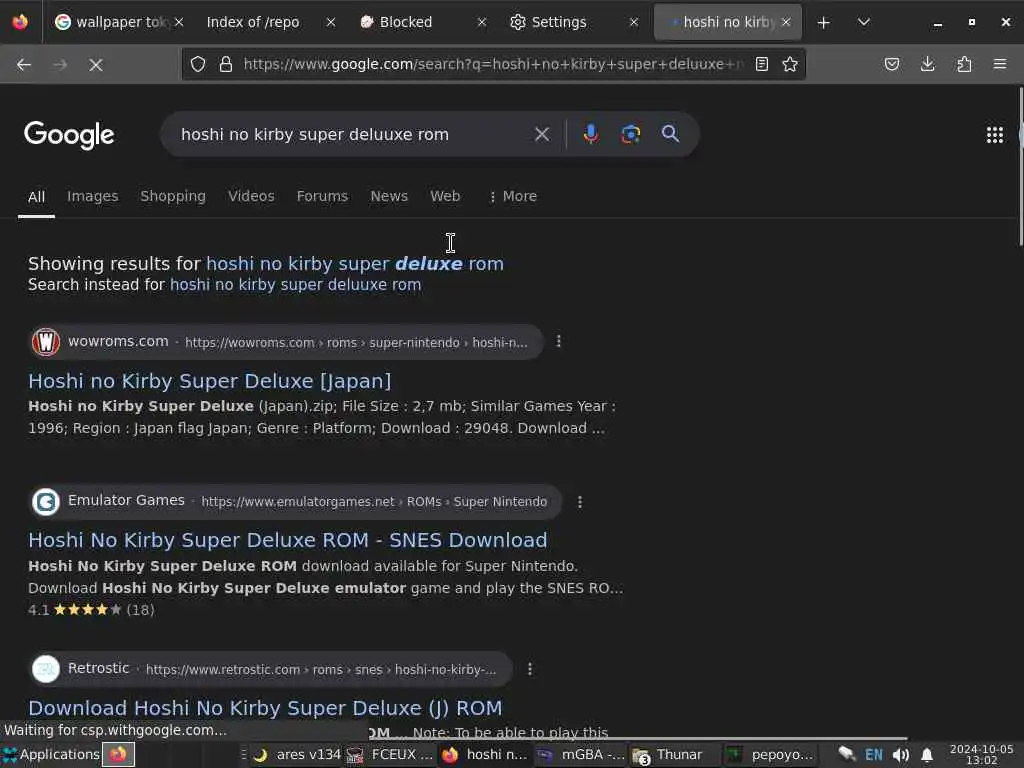Image resolution: width=1024 pixels, height=768 pixels.
Task: Open the volume speaker tray icon
Action: pyautogui.click(x=901, y=755)
